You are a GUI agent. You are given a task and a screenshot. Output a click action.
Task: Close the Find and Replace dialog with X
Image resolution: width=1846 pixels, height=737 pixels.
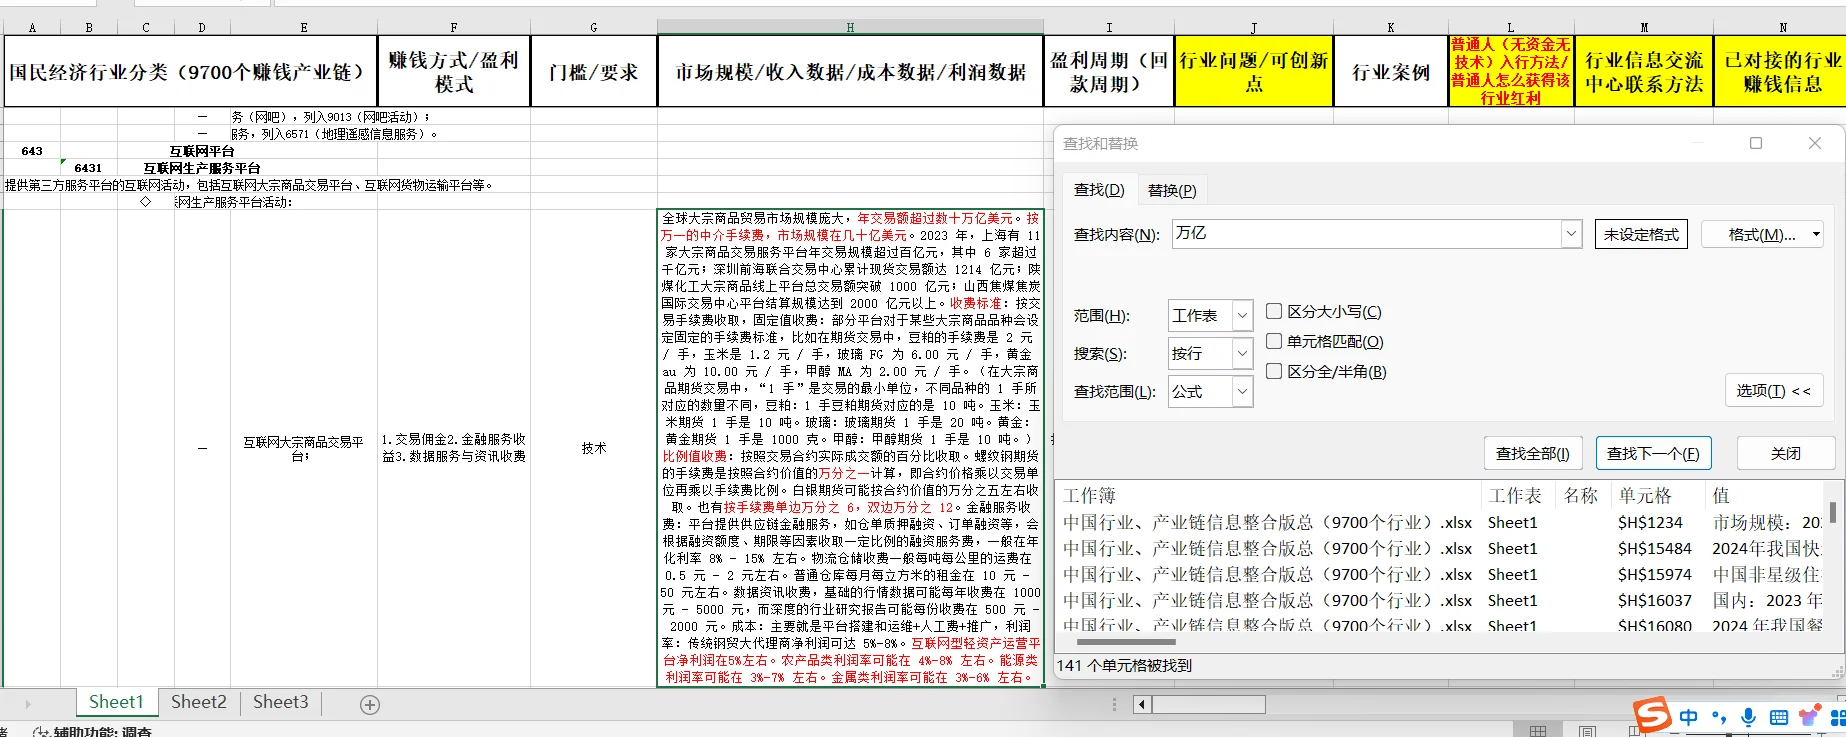[x=1815, y=143]
